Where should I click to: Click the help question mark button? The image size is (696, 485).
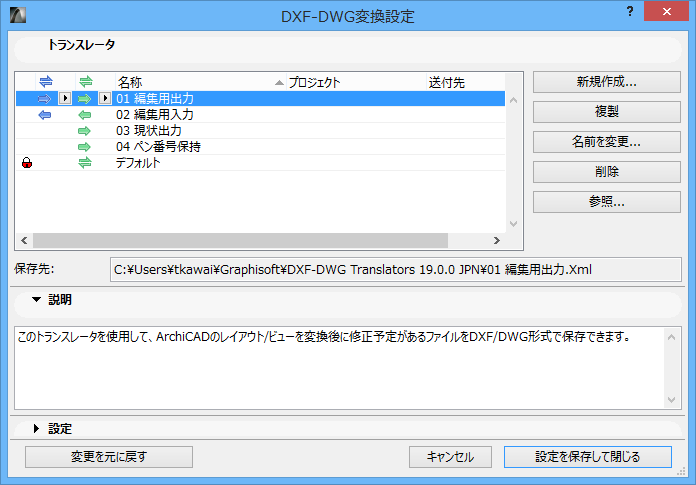pyautogui.click(x=630, y=12)
